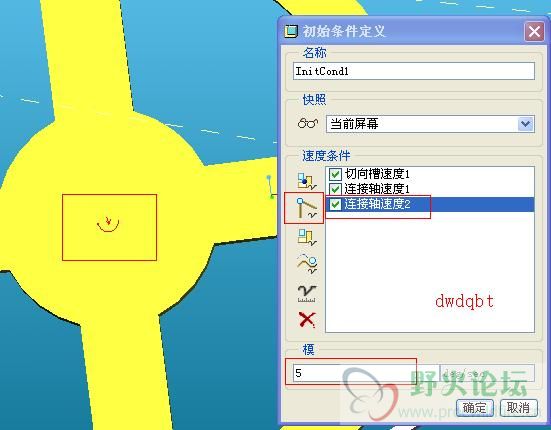Click the evaluate velocity conditions icon
This screenshot has height=430, width=551.
(x=307, y=294)
